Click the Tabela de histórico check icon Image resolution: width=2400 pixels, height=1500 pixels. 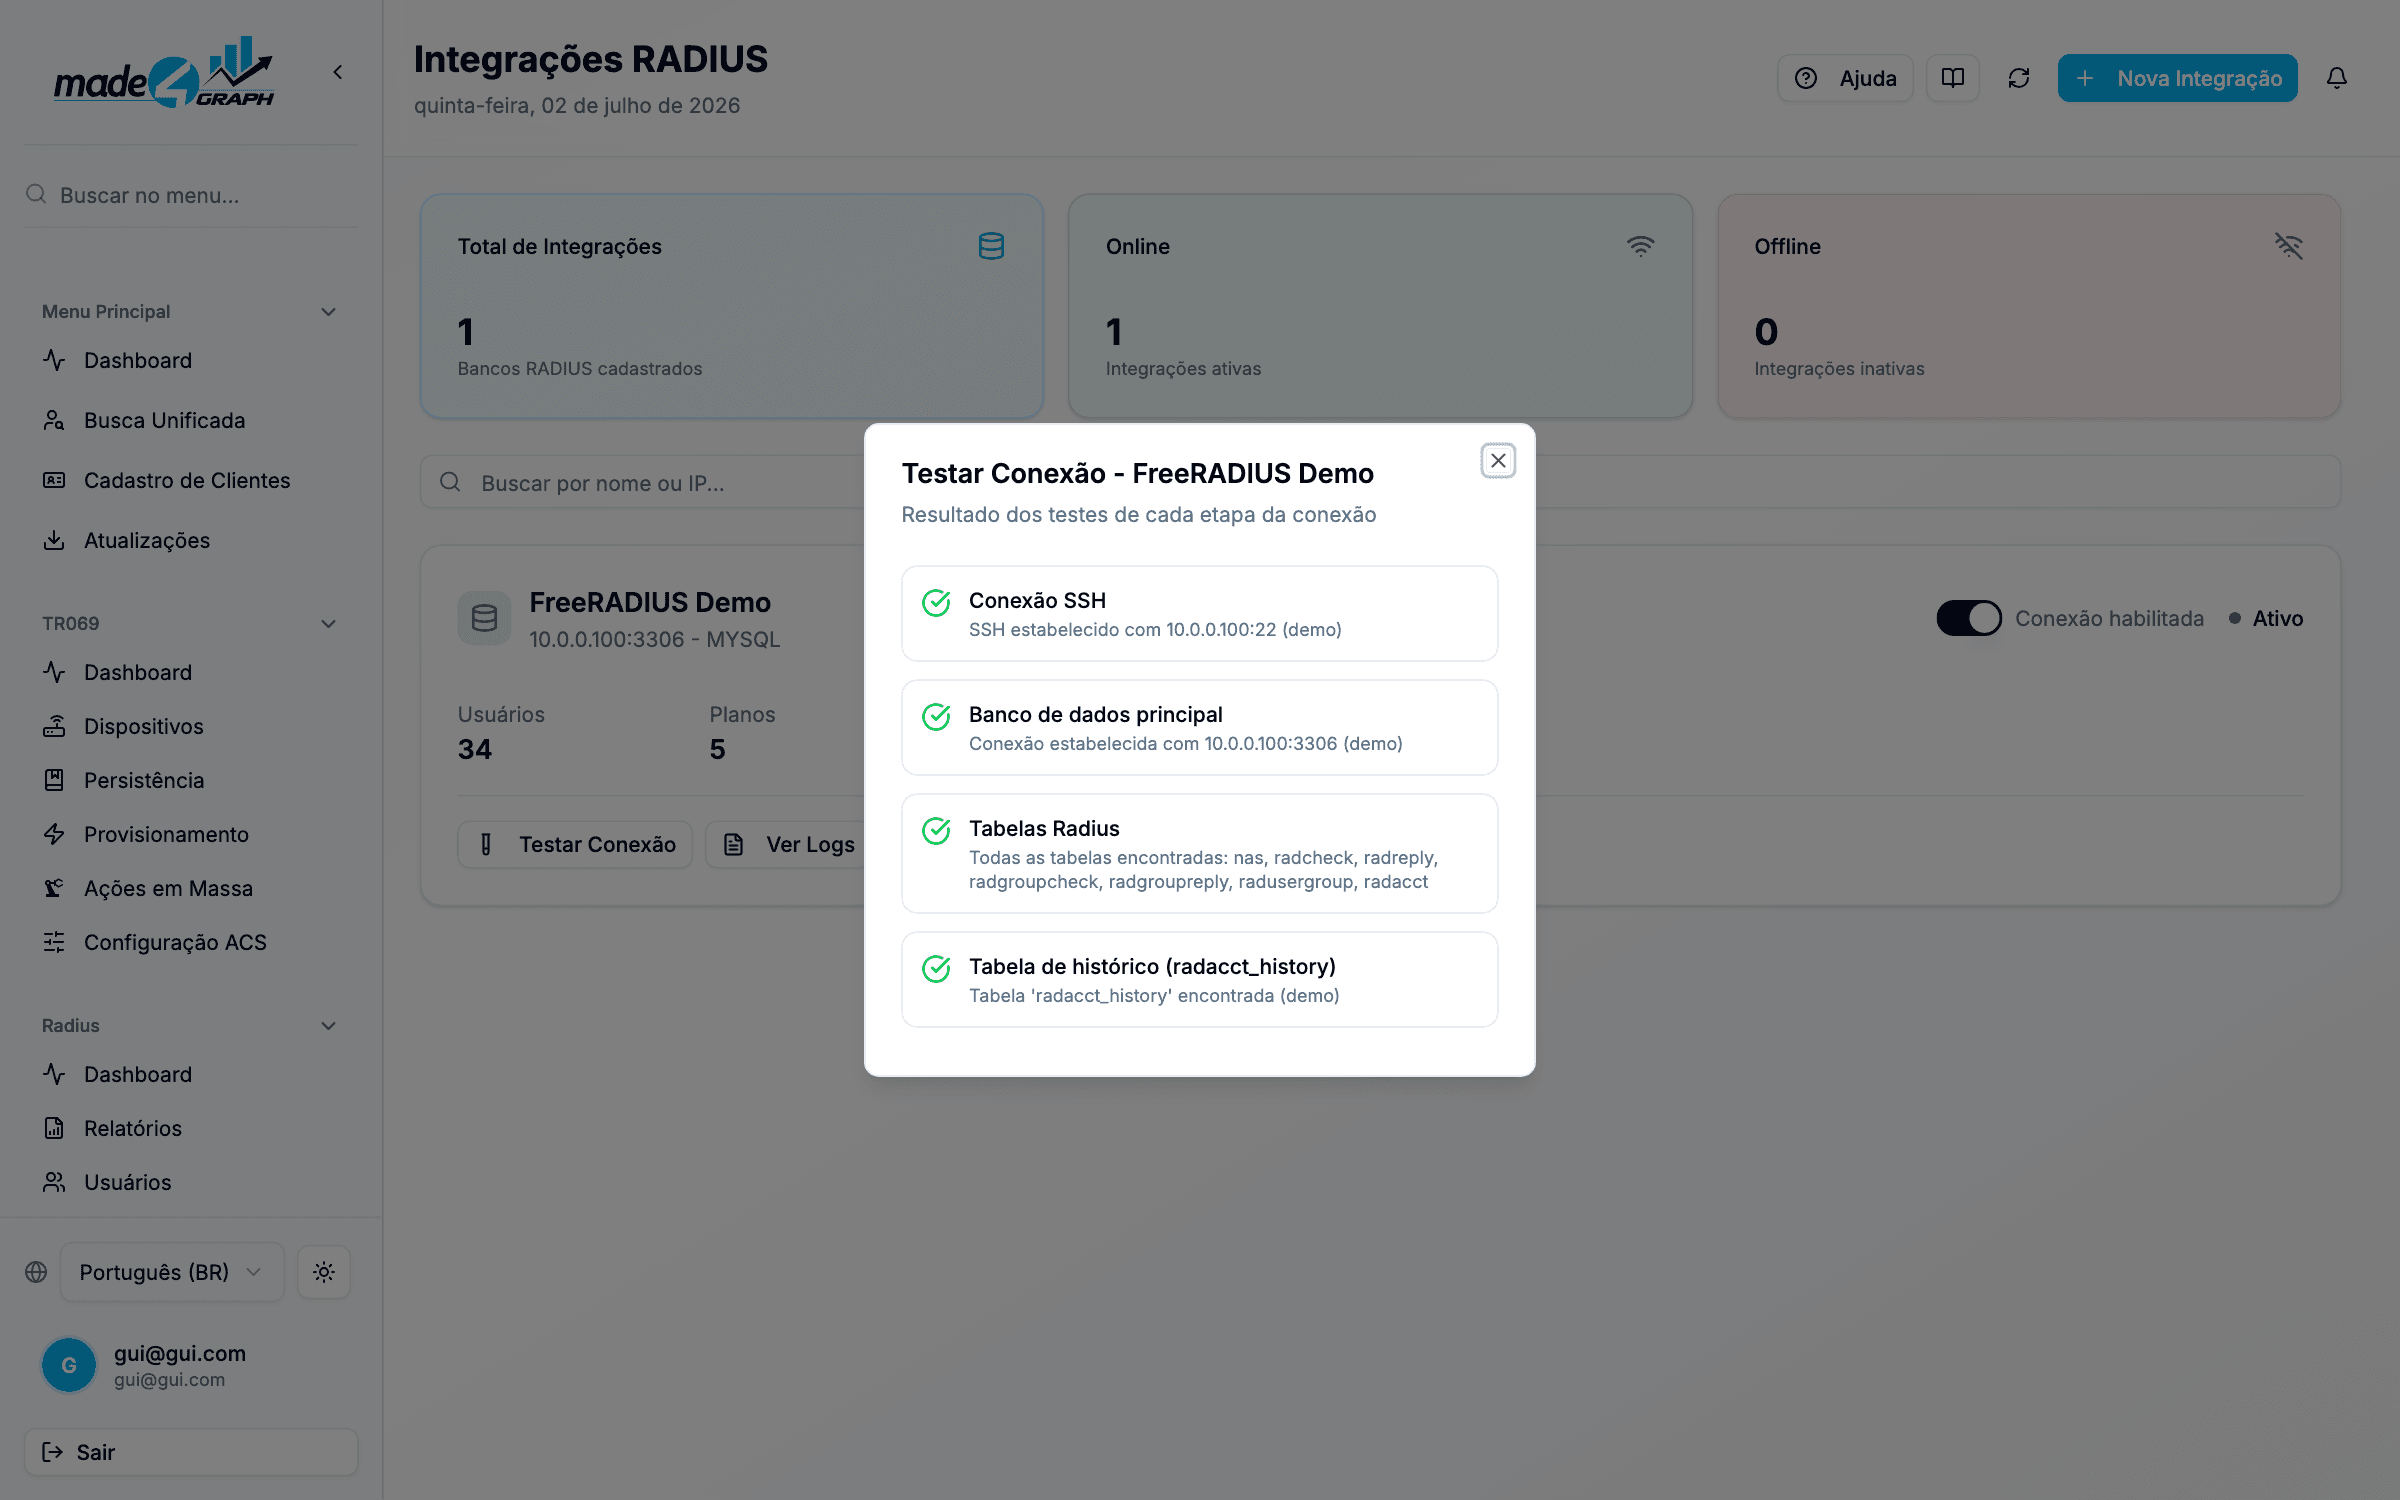pos(936,969)
